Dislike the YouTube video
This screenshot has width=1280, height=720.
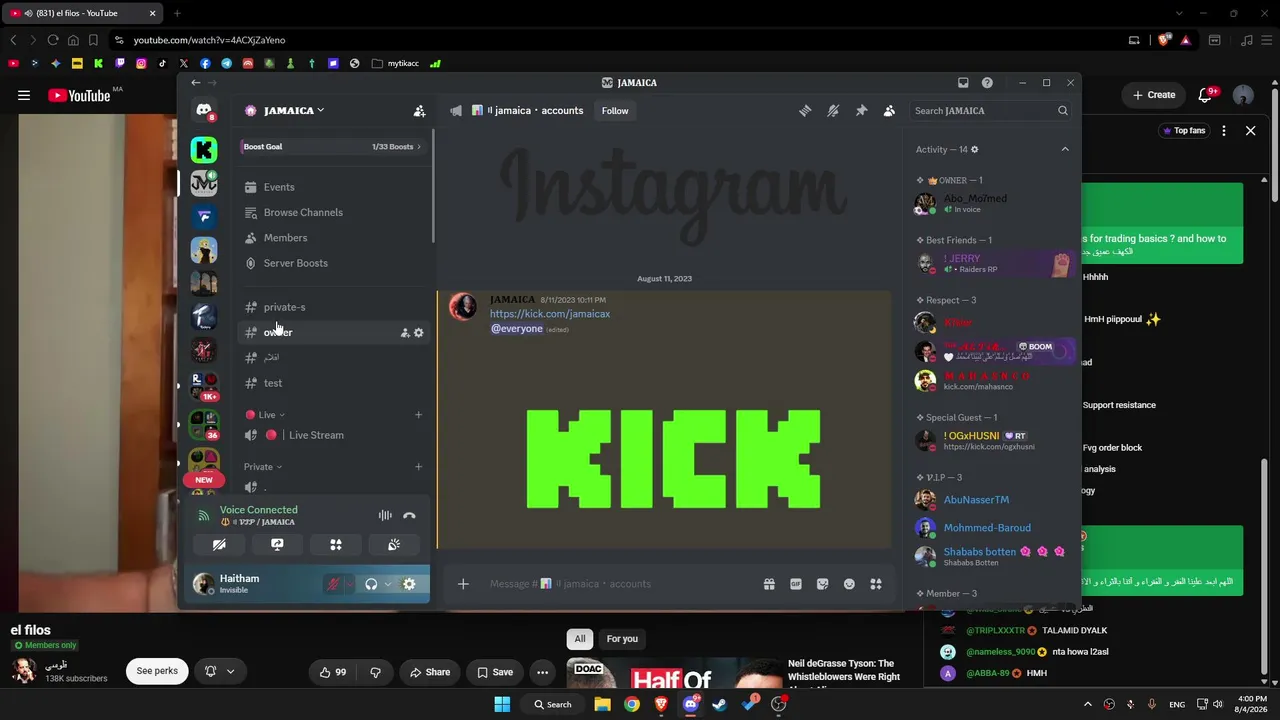point(376,672)
